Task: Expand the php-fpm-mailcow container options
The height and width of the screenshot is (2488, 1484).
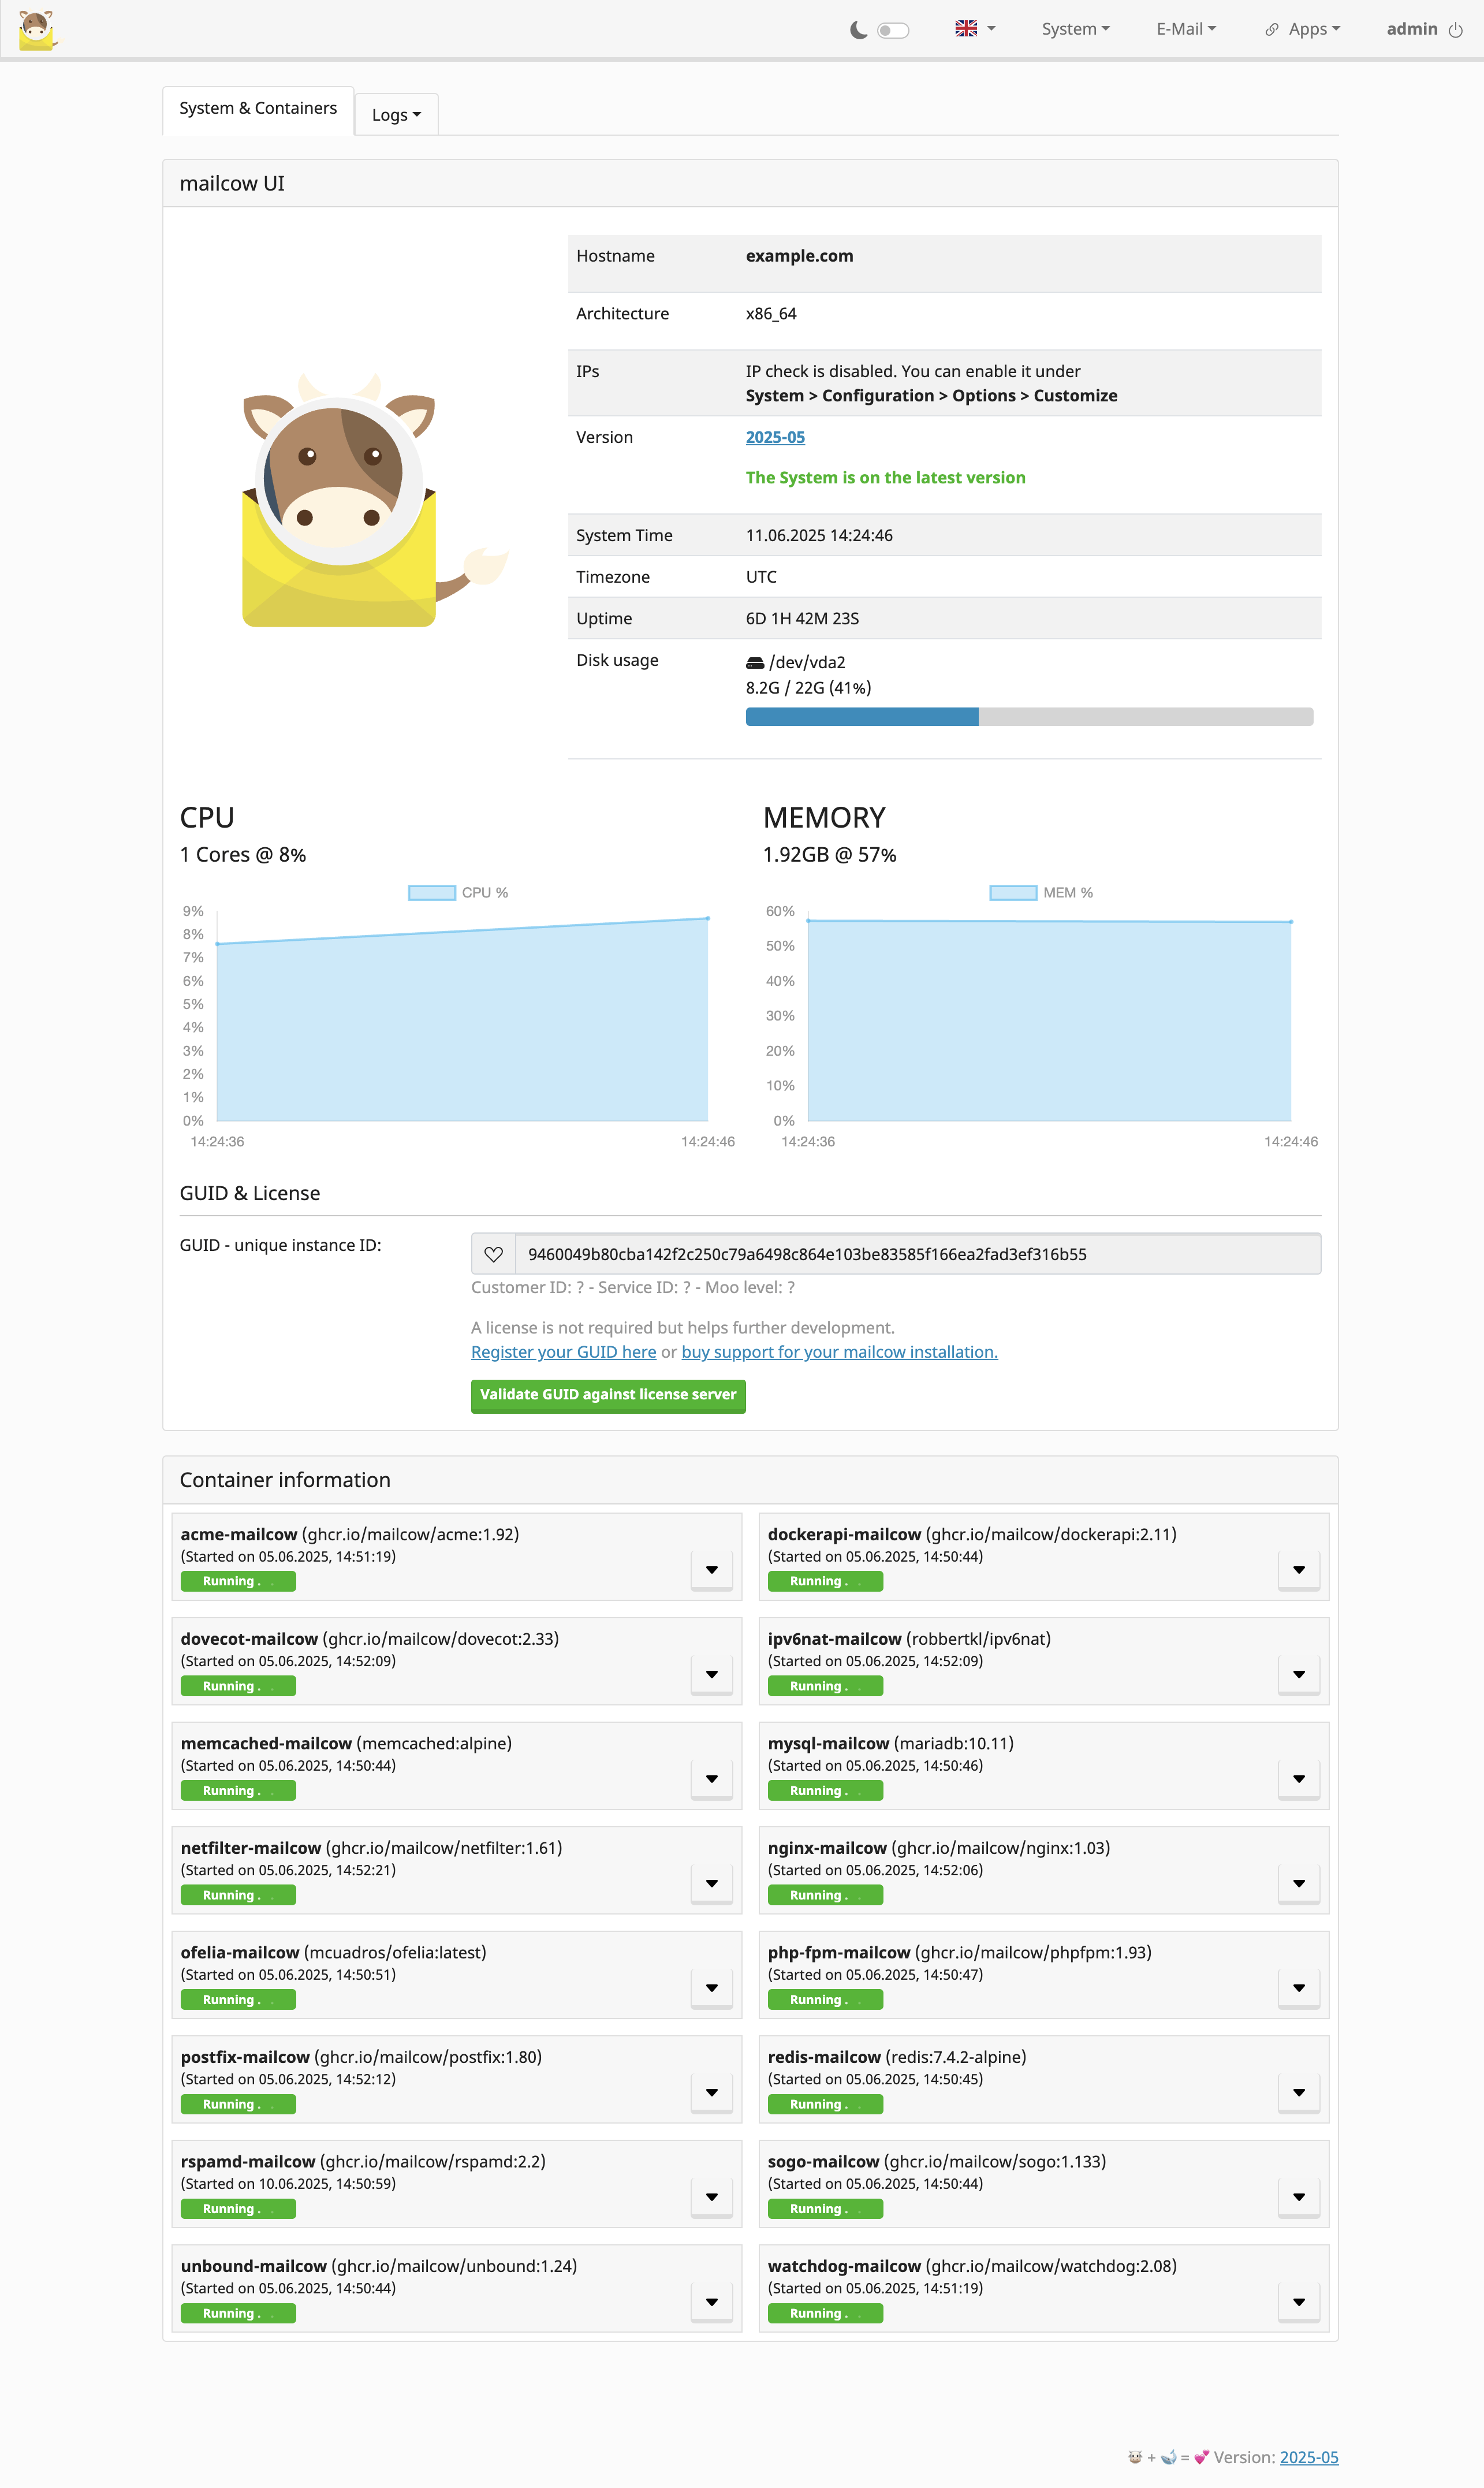Action: (1299, 1988)
